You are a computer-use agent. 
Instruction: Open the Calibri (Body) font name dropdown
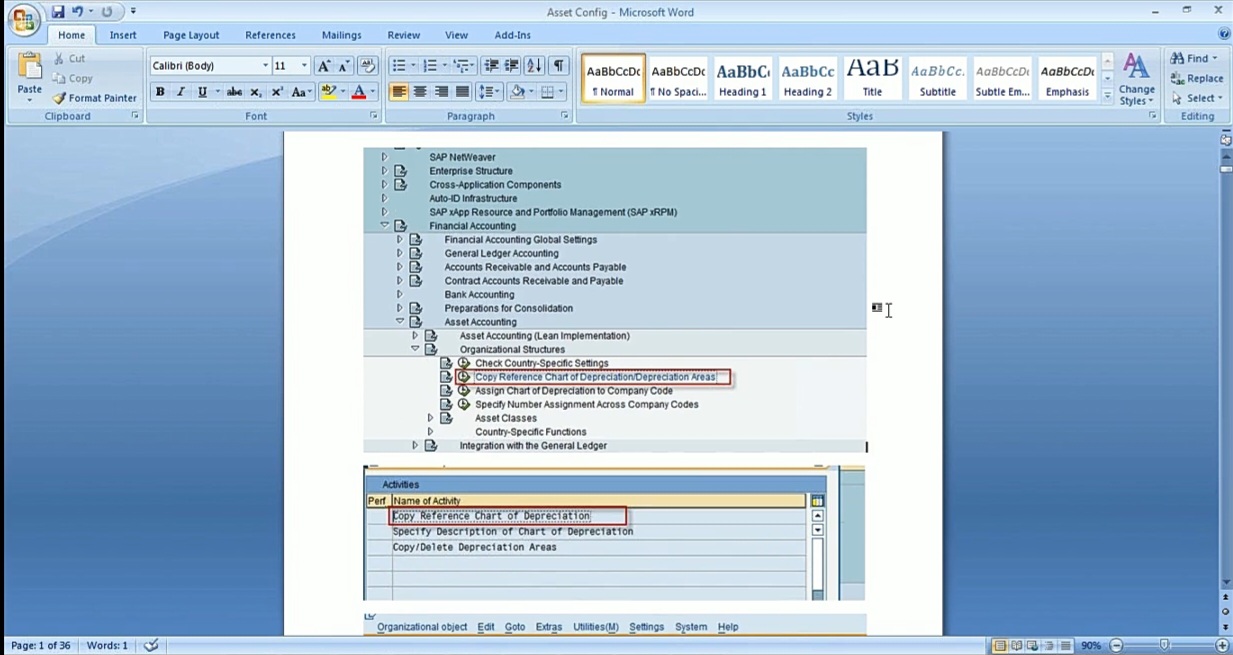[266, 66]
